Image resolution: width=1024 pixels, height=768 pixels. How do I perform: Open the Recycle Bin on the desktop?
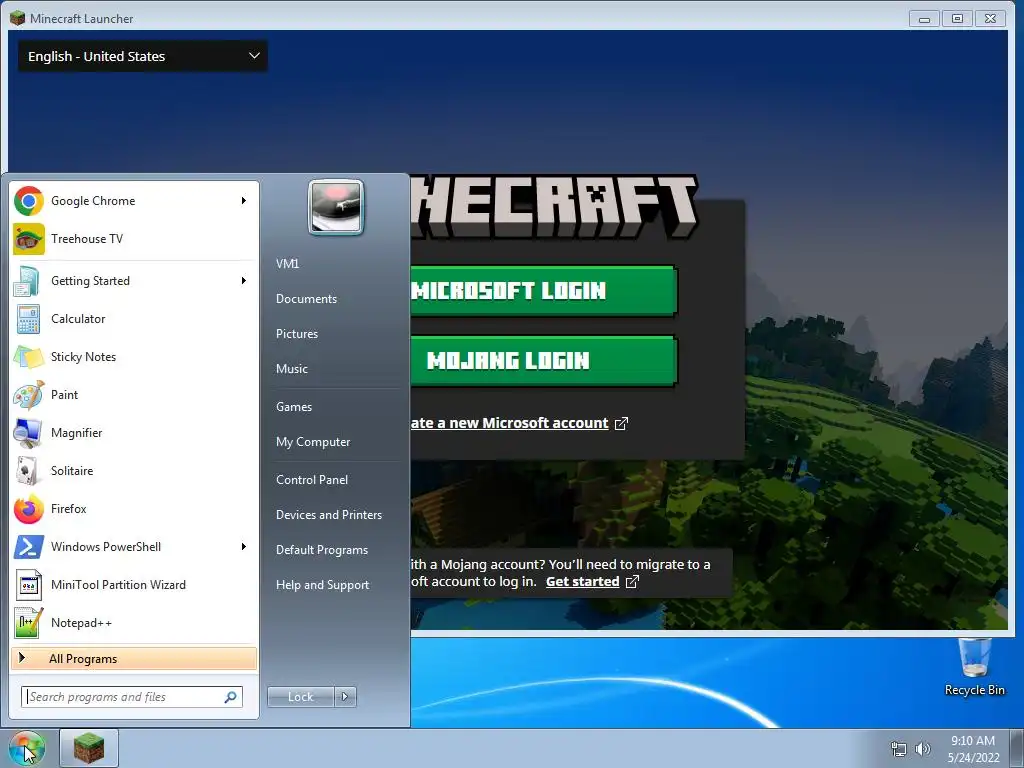click(x=974, y=667)
